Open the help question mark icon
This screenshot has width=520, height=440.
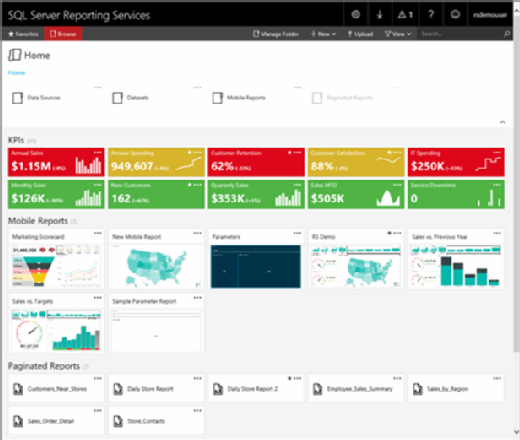431,14
